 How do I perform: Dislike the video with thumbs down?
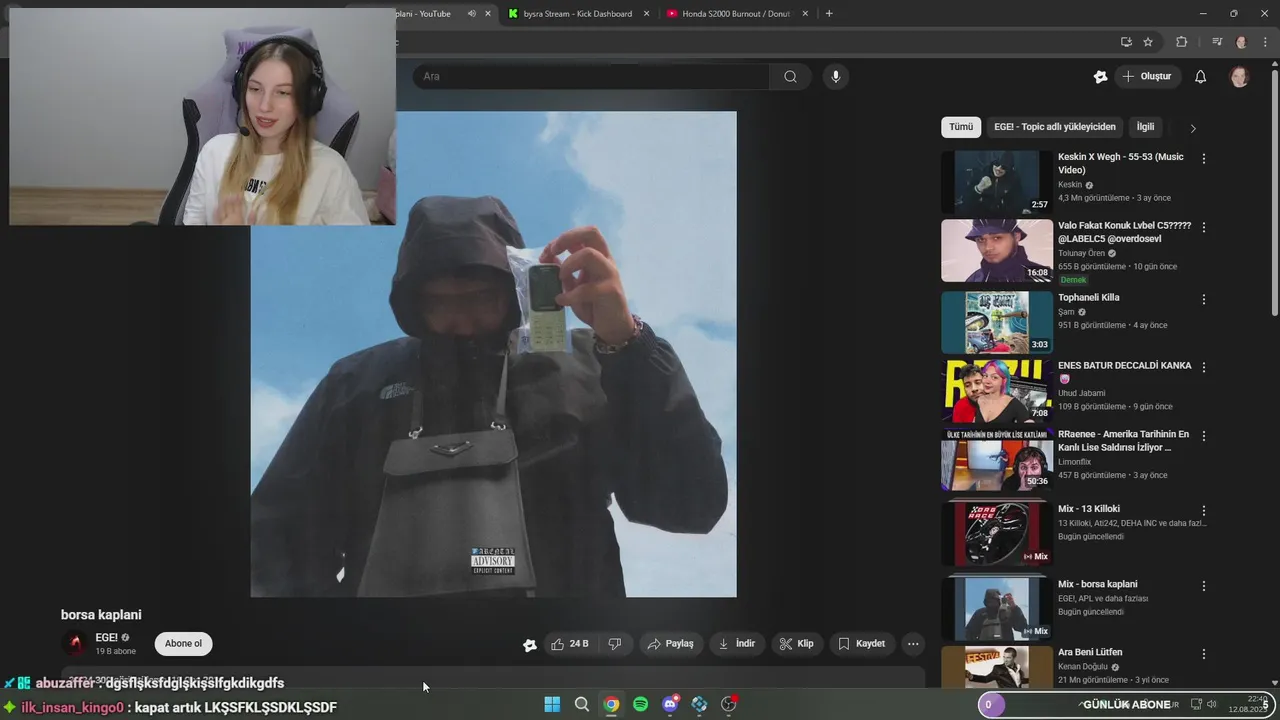pos(615,644)
